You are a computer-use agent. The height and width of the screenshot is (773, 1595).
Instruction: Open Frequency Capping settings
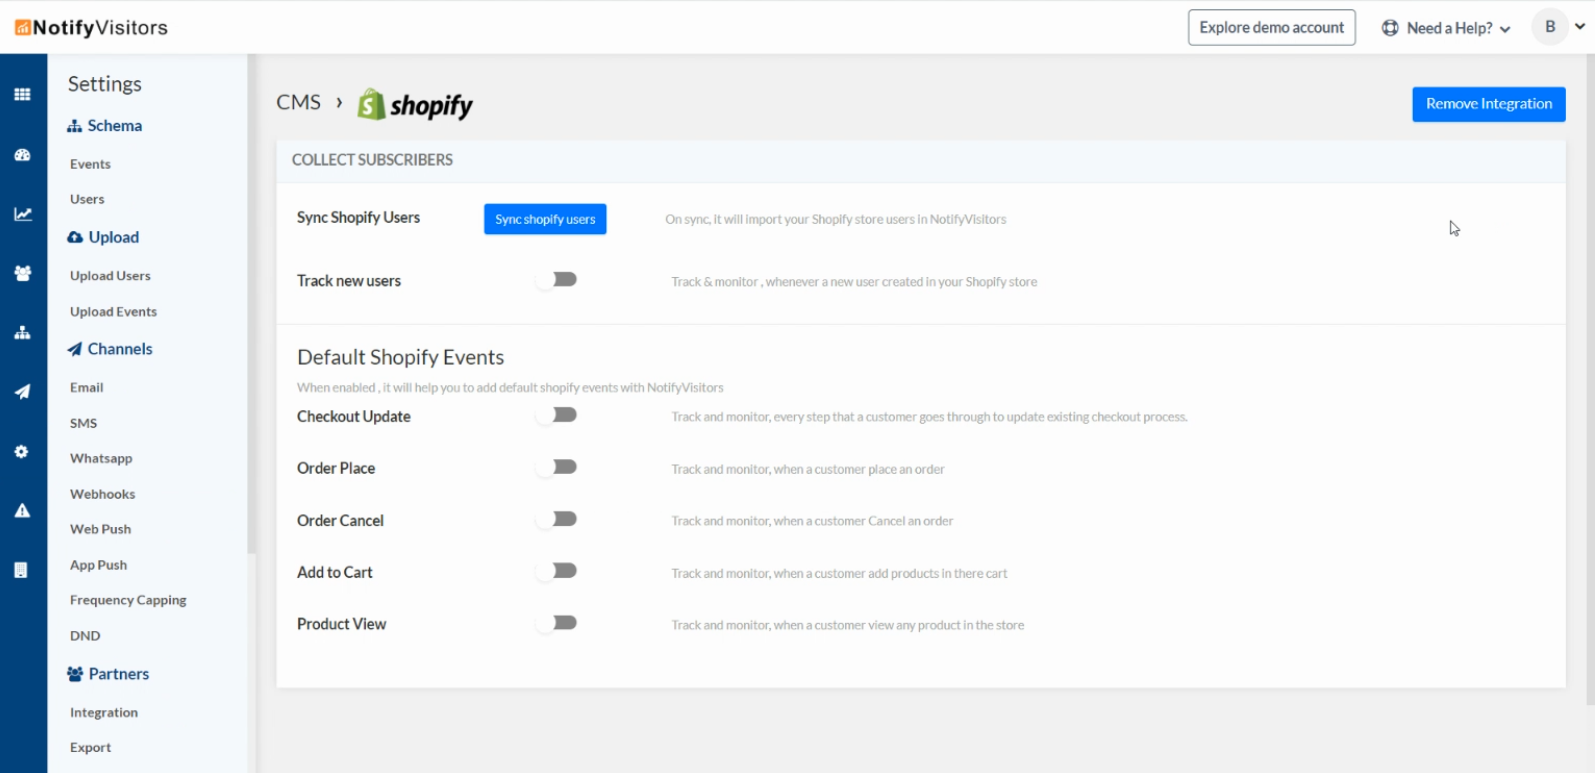point(128,600)
